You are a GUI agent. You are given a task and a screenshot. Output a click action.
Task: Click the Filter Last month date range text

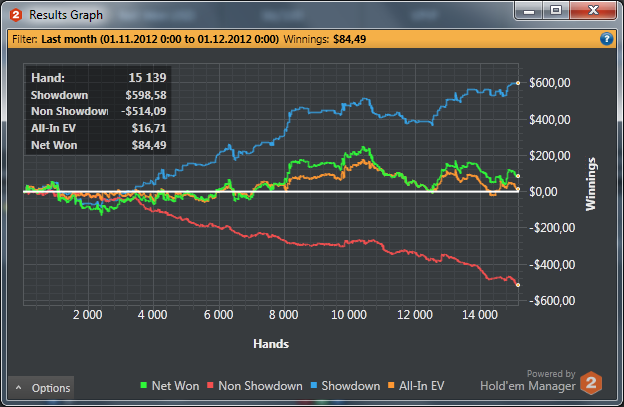click(160, 39)
